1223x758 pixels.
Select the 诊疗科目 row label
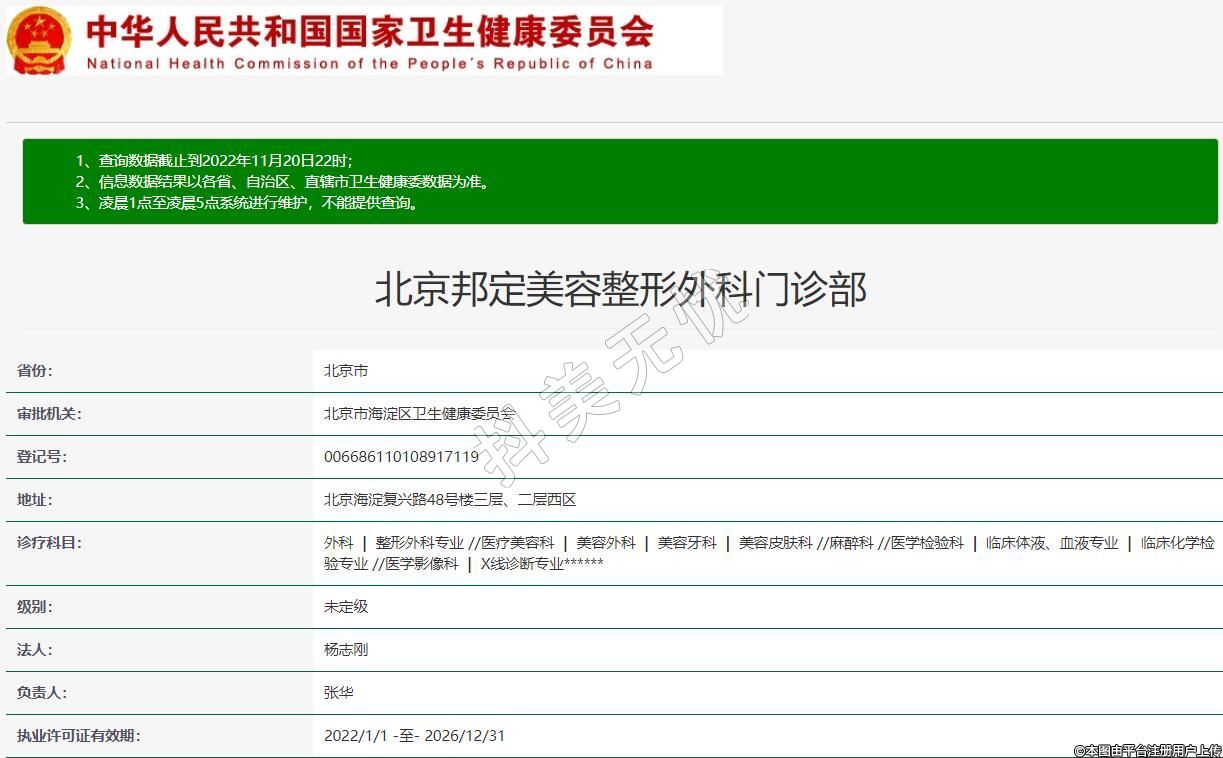pos(49,543)
